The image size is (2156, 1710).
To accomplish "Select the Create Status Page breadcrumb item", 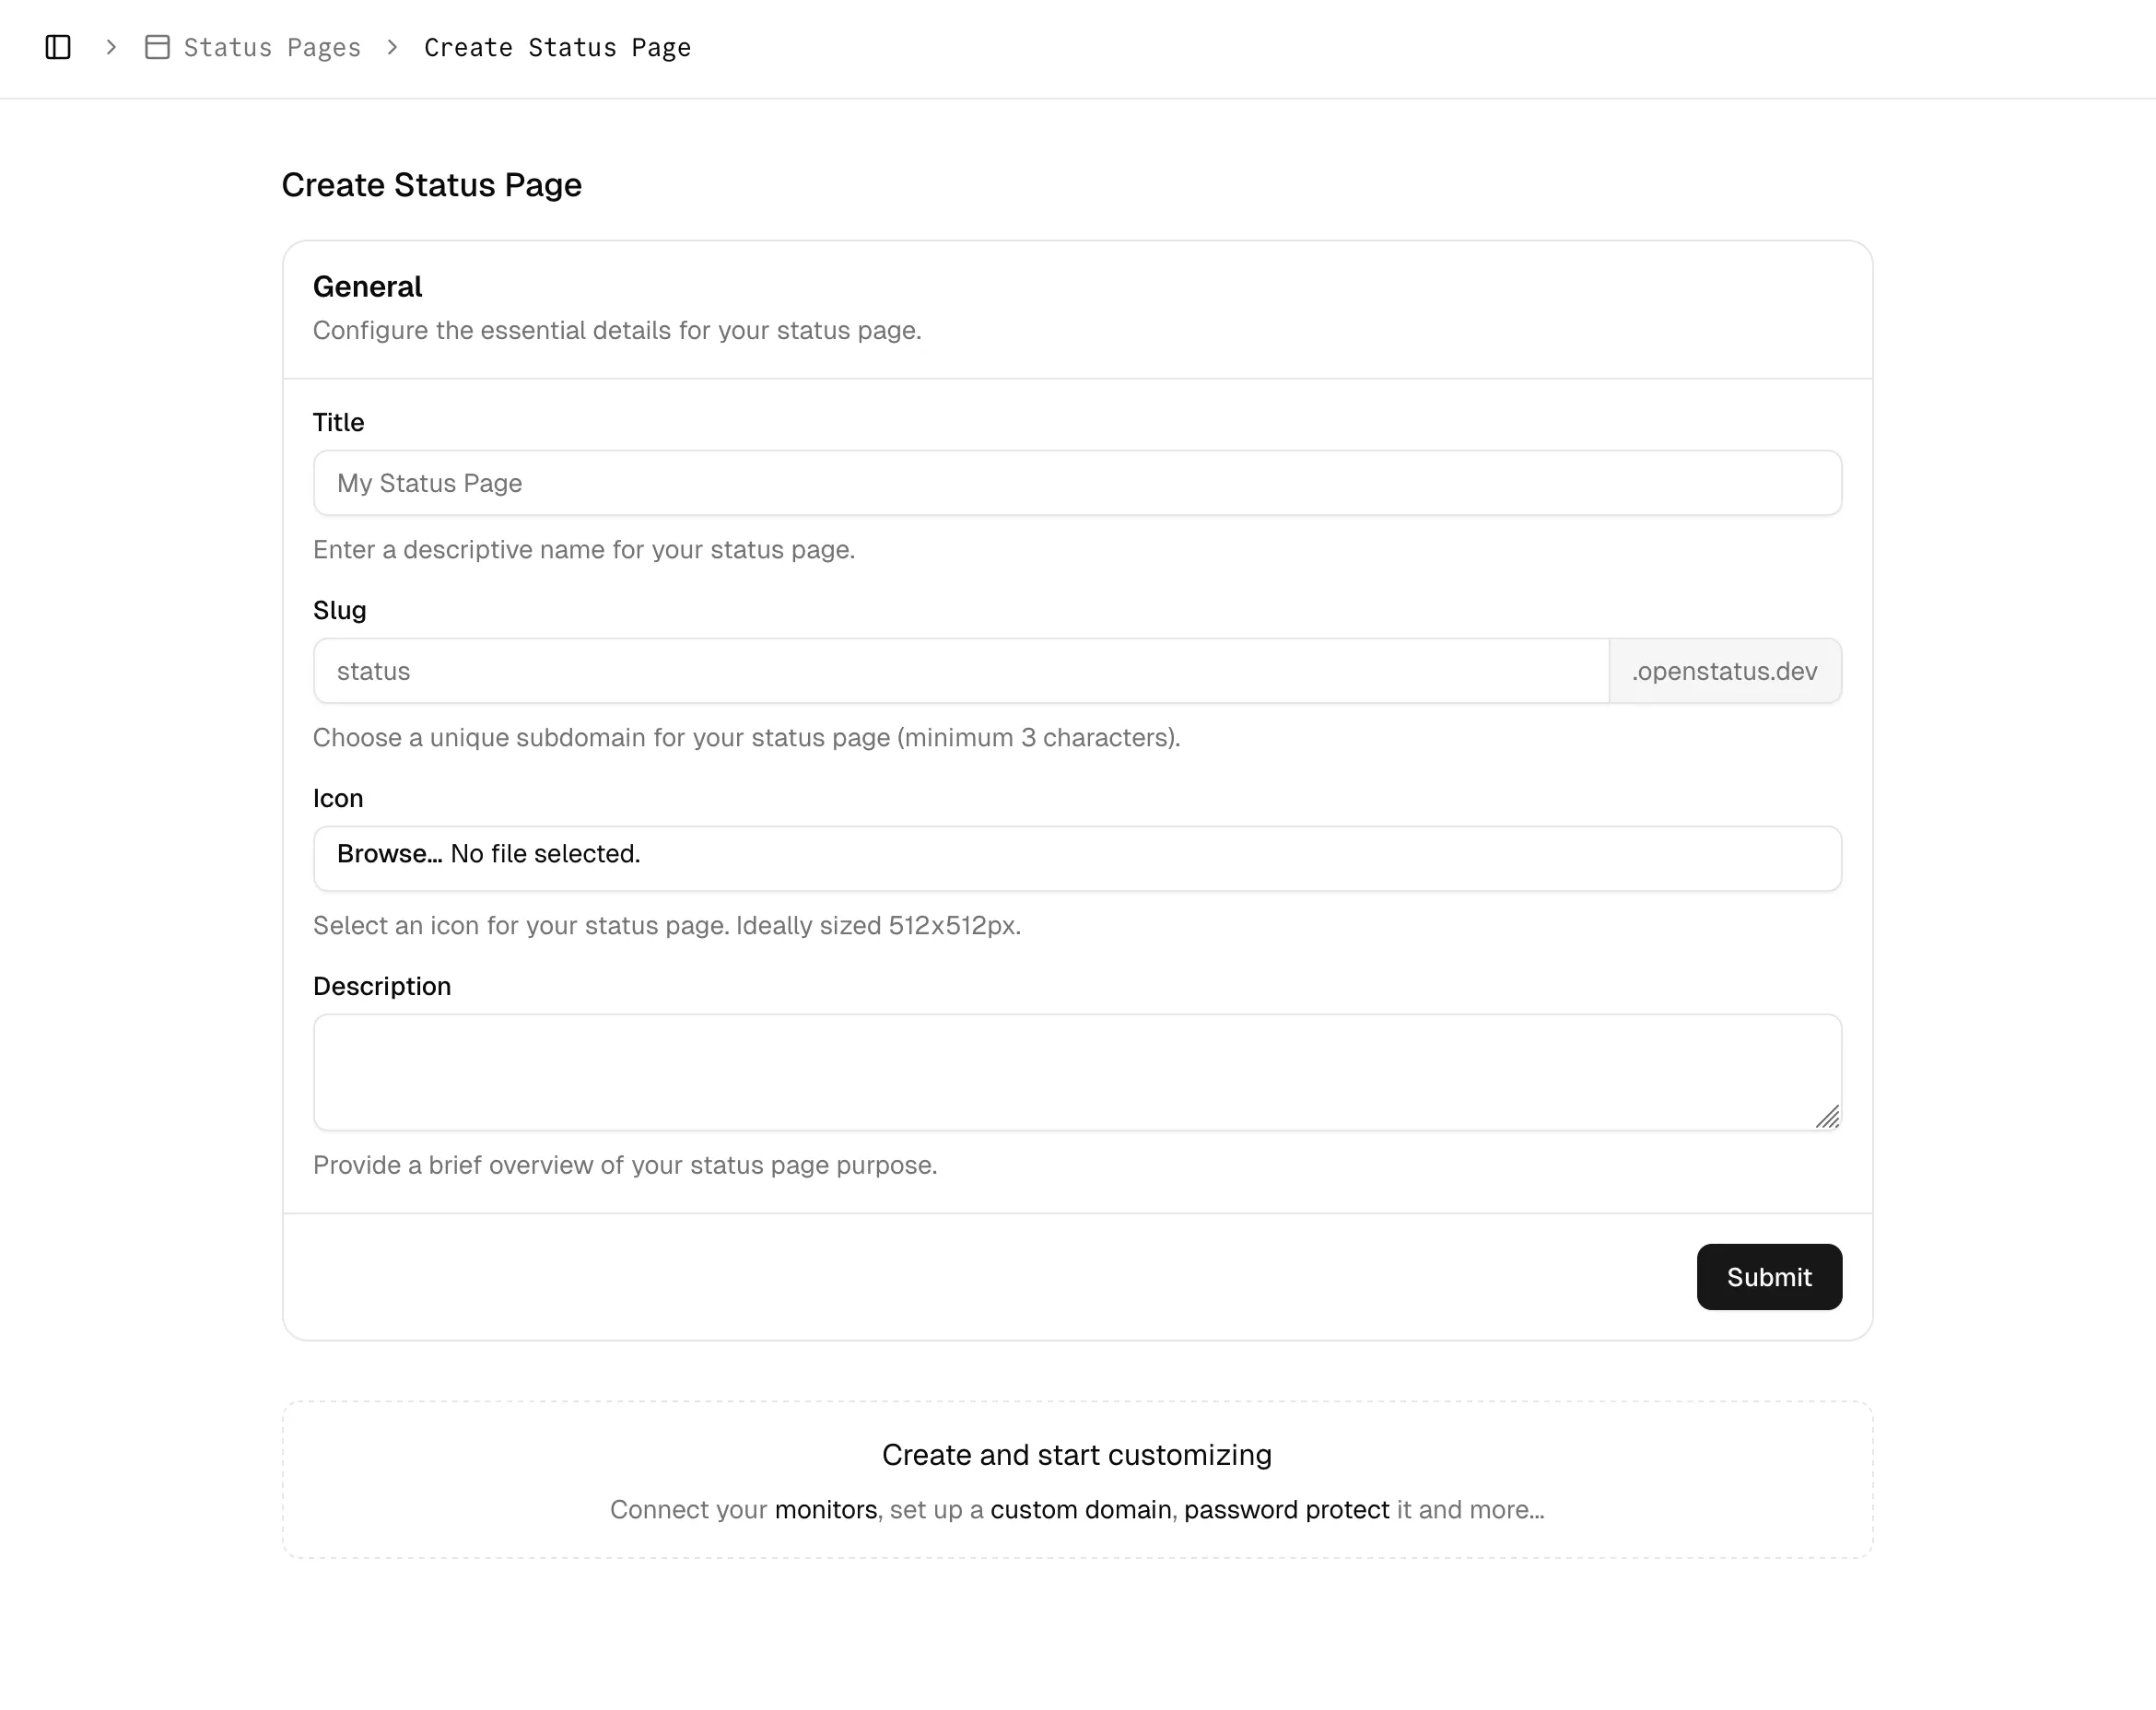I will point(557,47).
